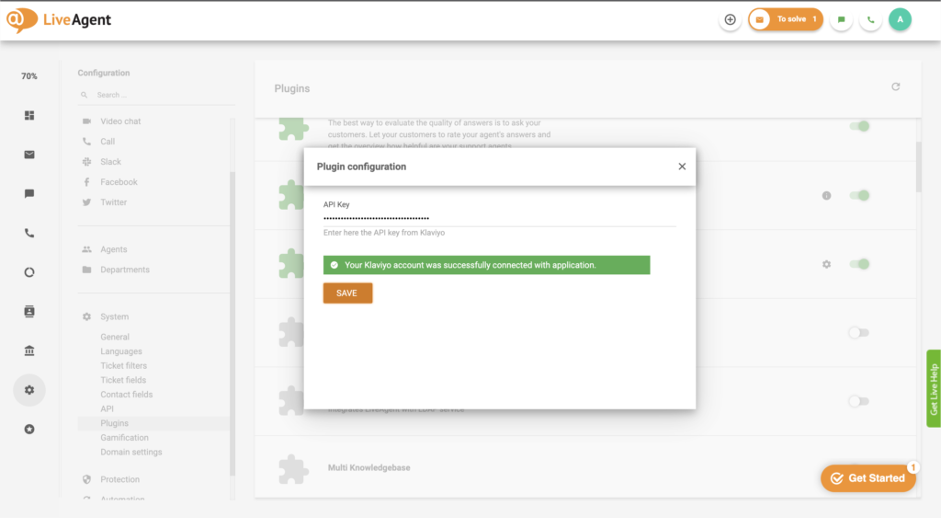The image size is (941, 518).
Task: Open the Get Started button
Action: click(x=868, y=478)
